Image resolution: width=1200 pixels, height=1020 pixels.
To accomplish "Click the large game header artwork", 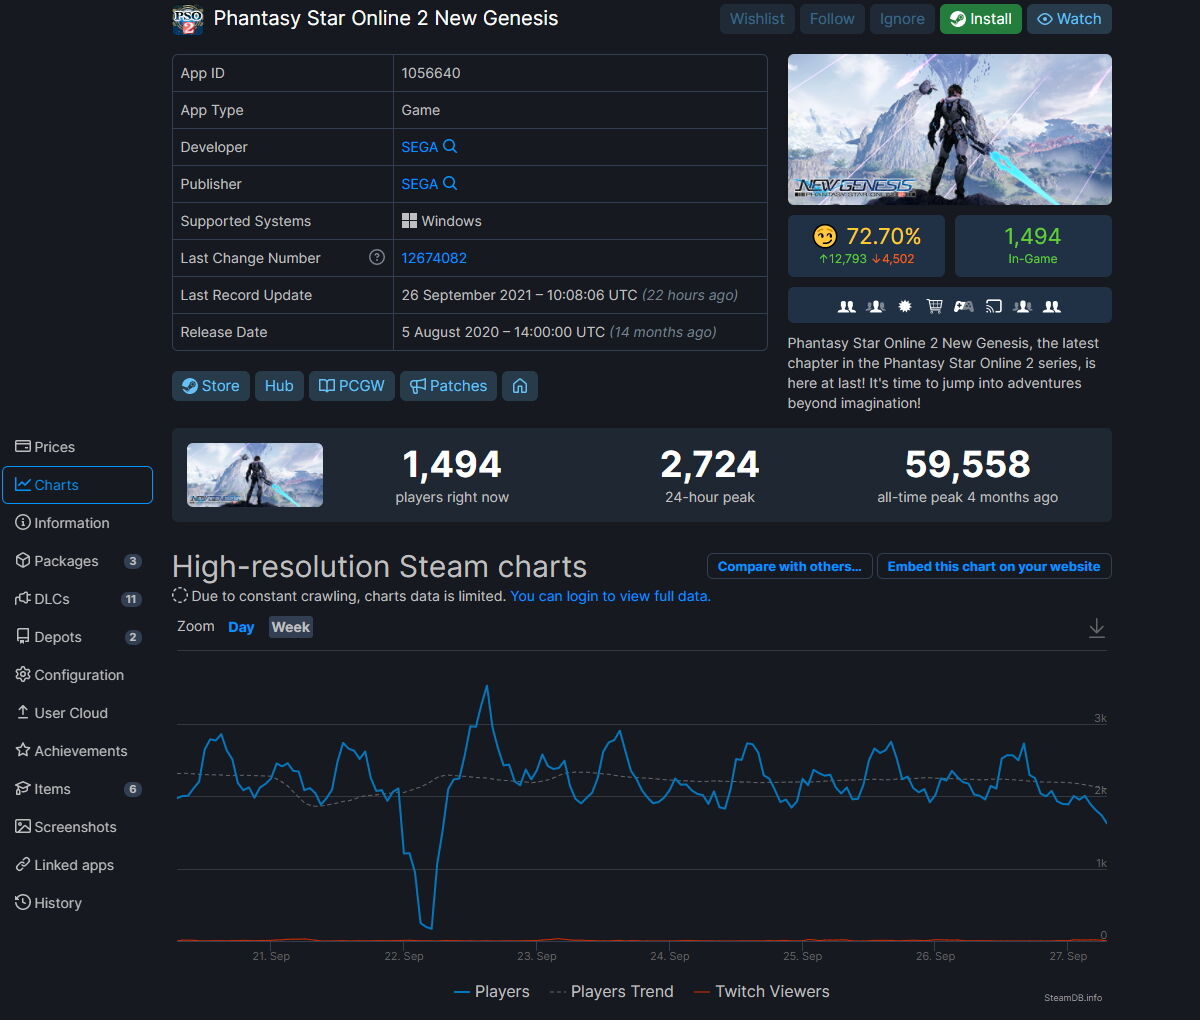I will tap(950, 130).
